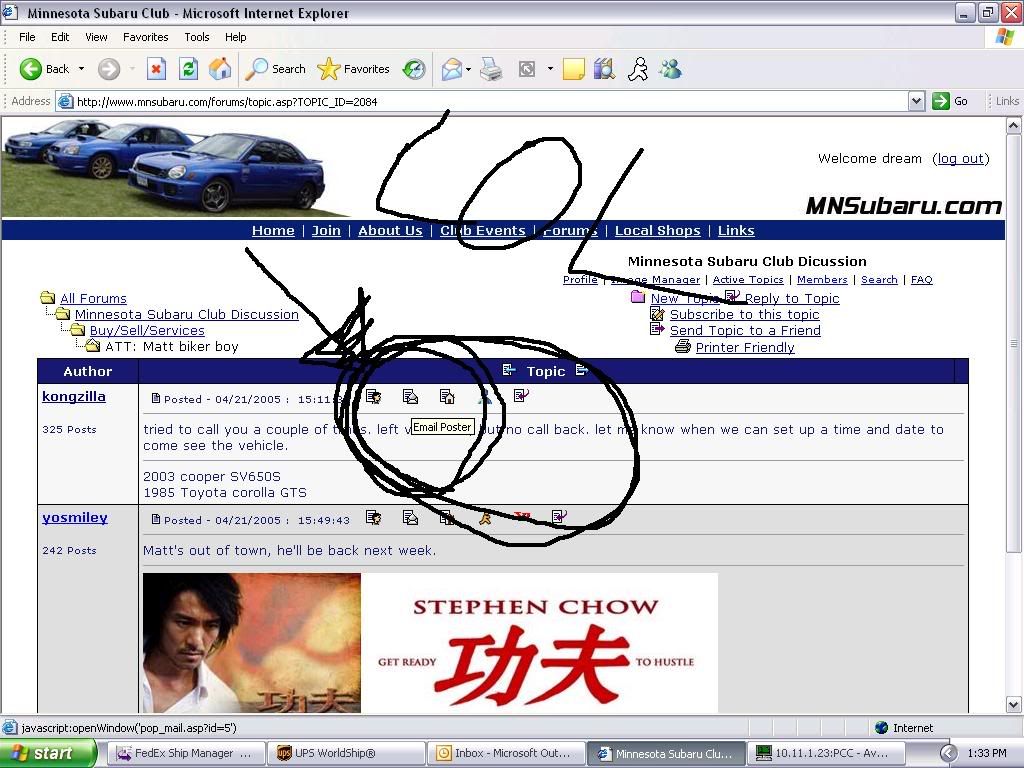Open the Messenger people toolbar icon

(x=671, y=69)
